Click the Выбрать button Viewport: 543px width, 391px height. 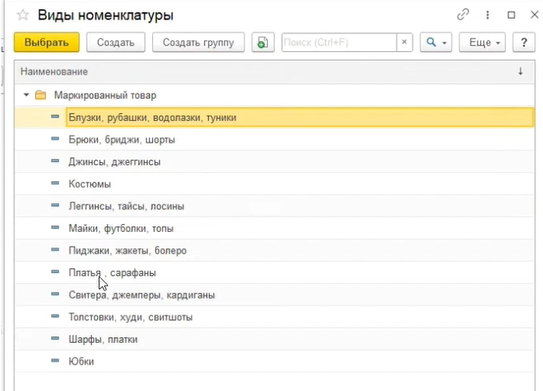coord(46,43)
